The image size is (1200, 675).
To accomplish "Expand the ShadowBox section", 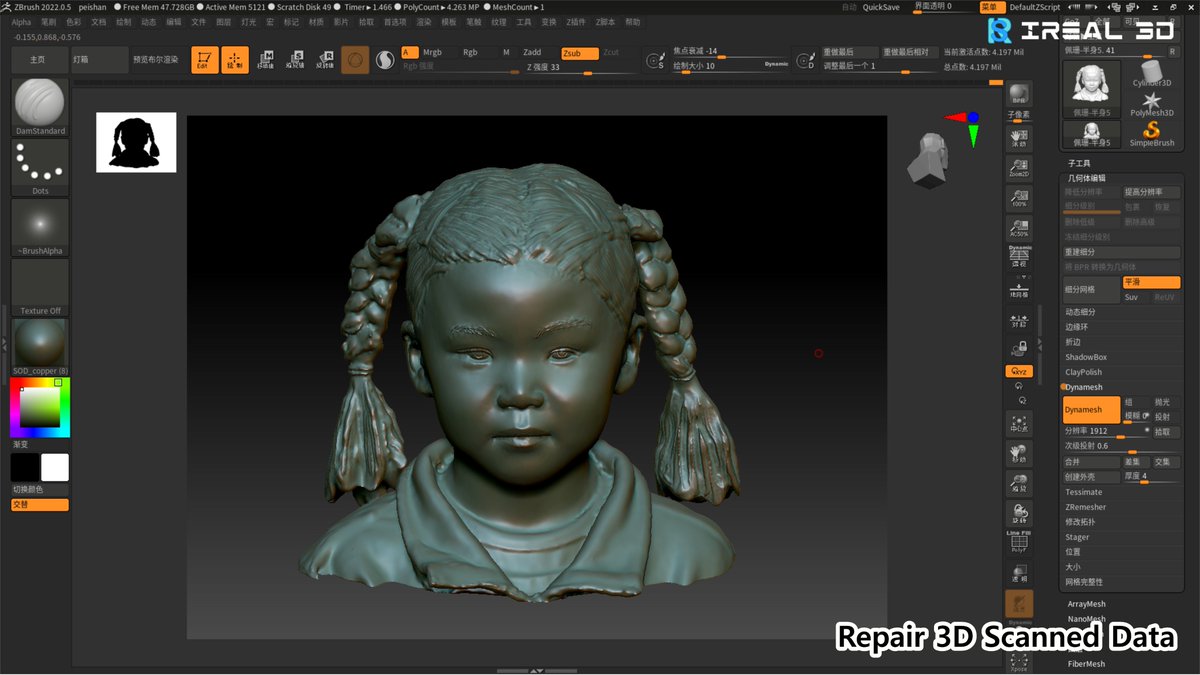I will 1086,357.
